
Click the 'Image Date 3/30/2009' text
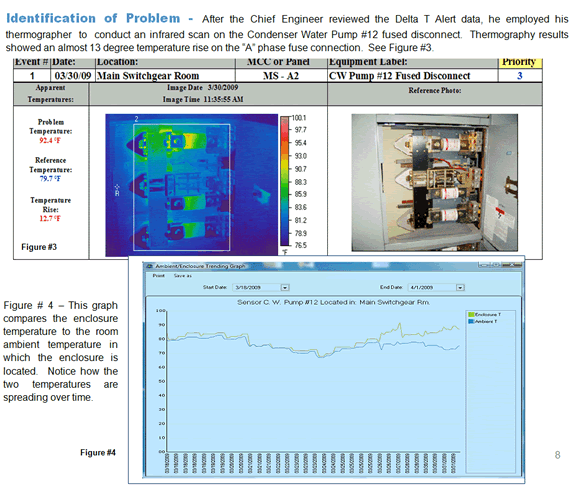202,88
